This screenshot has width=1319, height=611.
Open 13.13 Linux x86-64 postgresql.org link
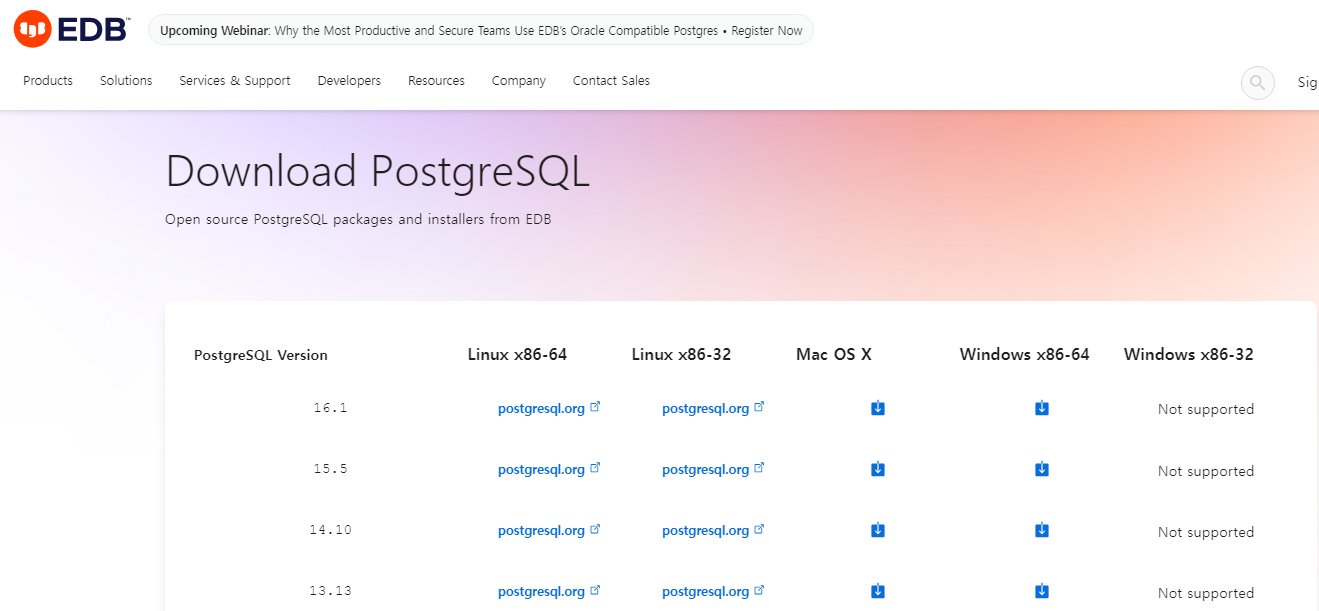pyautogui.click(x=549, y=591)
